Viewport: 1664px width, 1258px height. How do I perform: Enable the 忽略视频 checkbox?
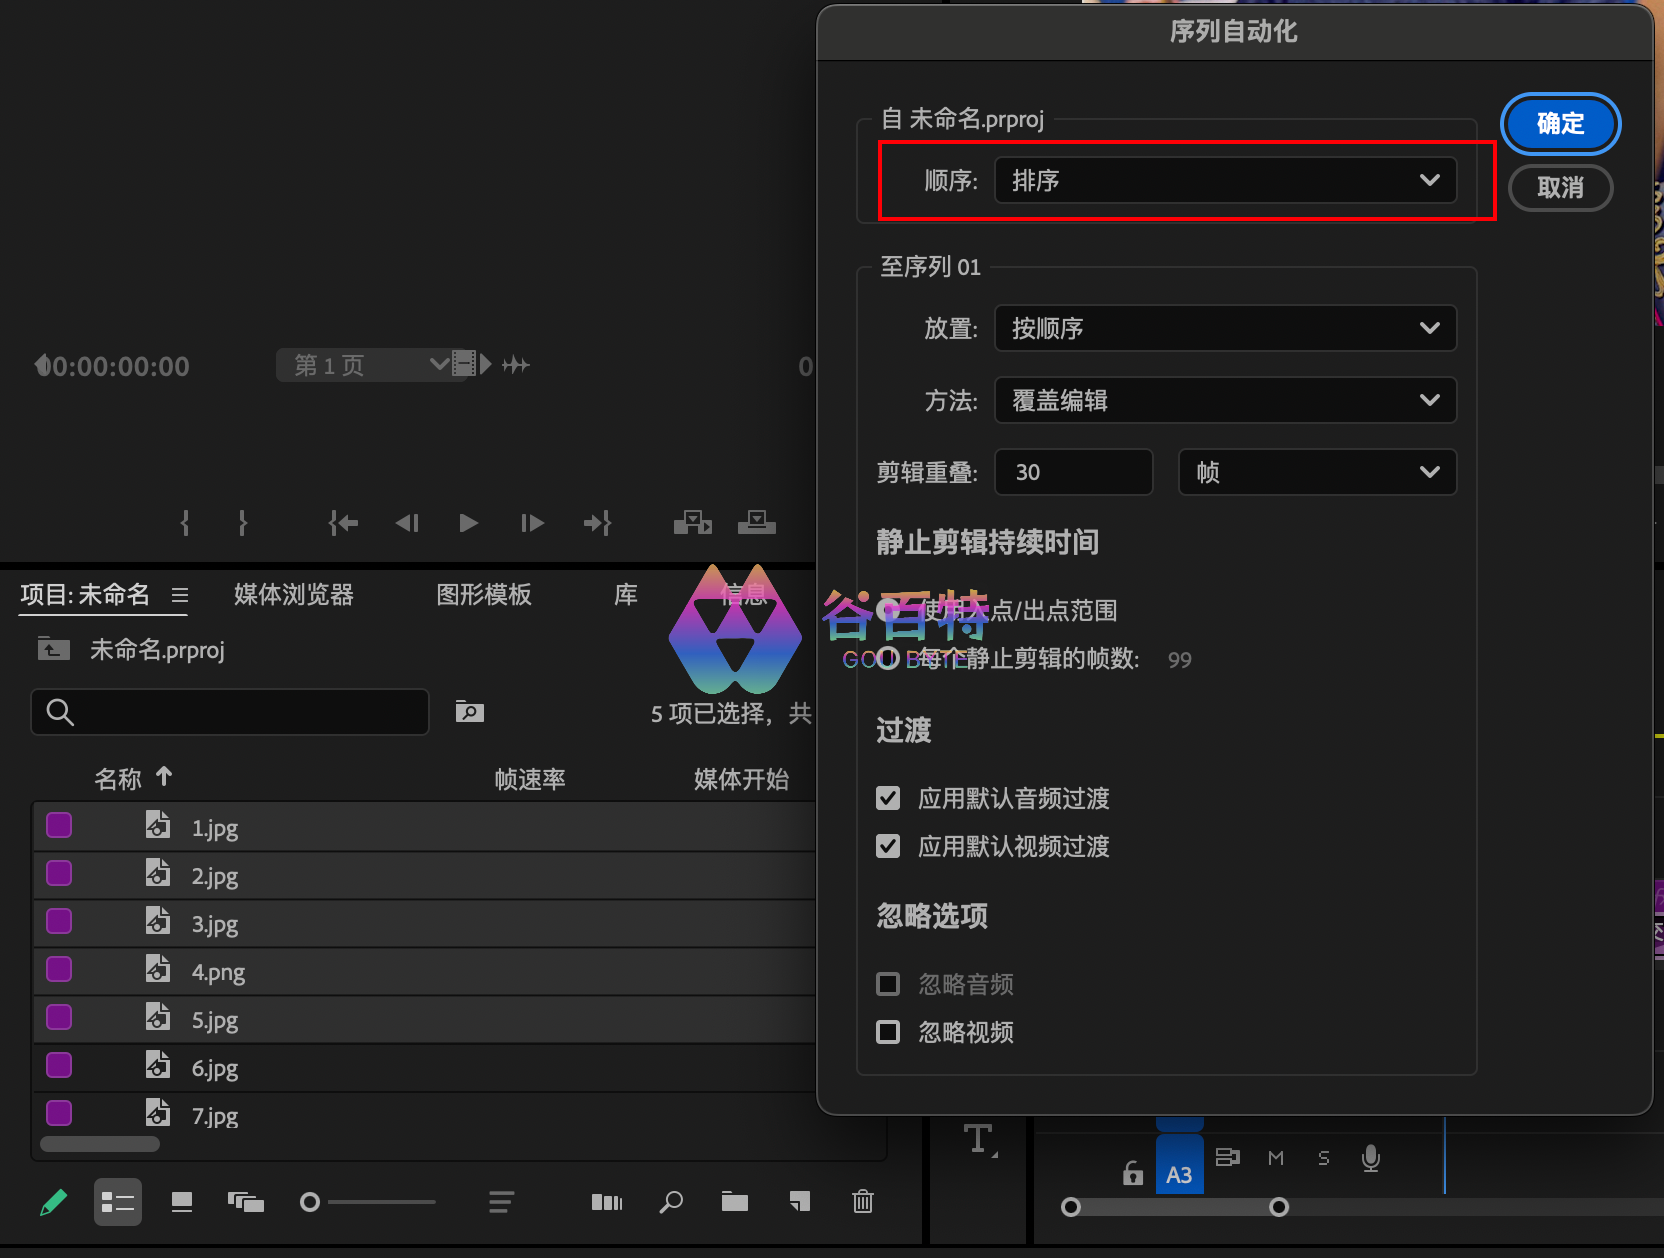coord(888,1032)
